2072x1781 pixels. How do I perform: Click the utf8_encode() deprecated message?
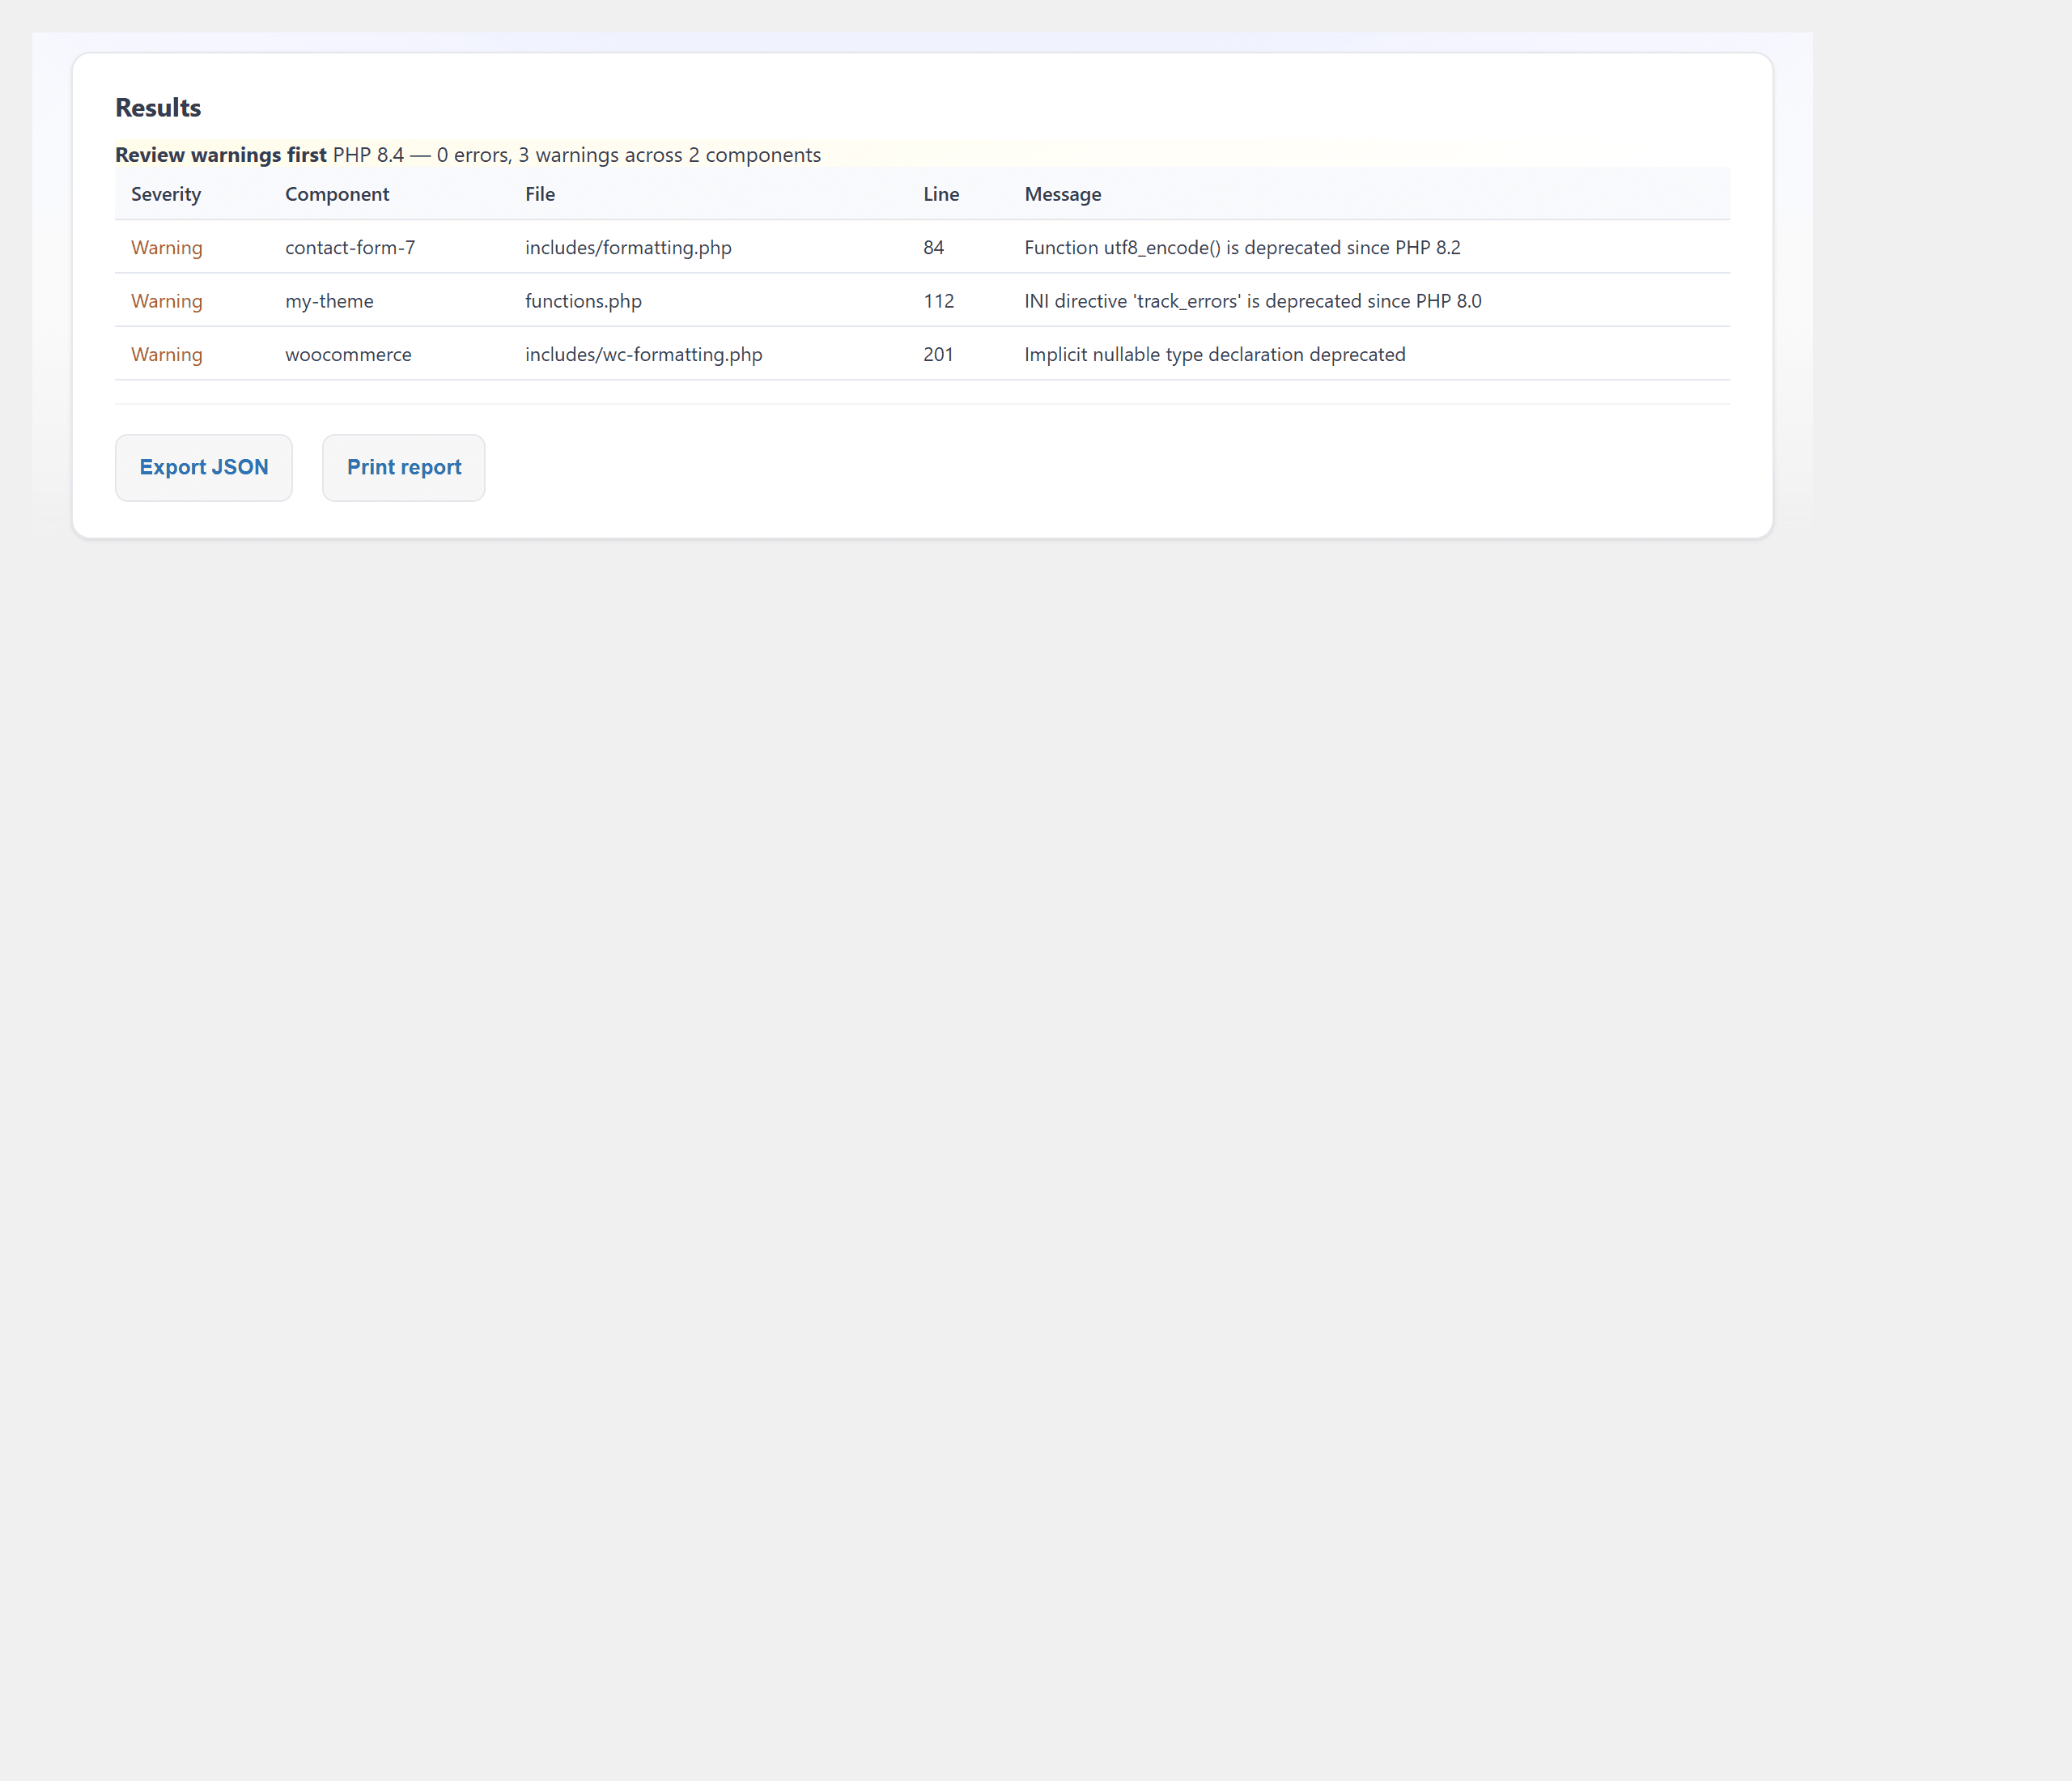tap(1242, 247)
